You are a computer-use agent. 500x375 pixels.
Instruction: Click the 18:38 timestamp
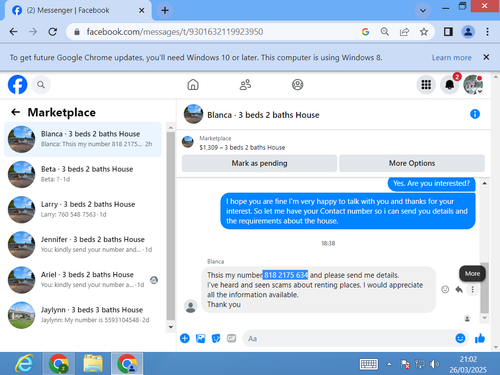point(328,243)
